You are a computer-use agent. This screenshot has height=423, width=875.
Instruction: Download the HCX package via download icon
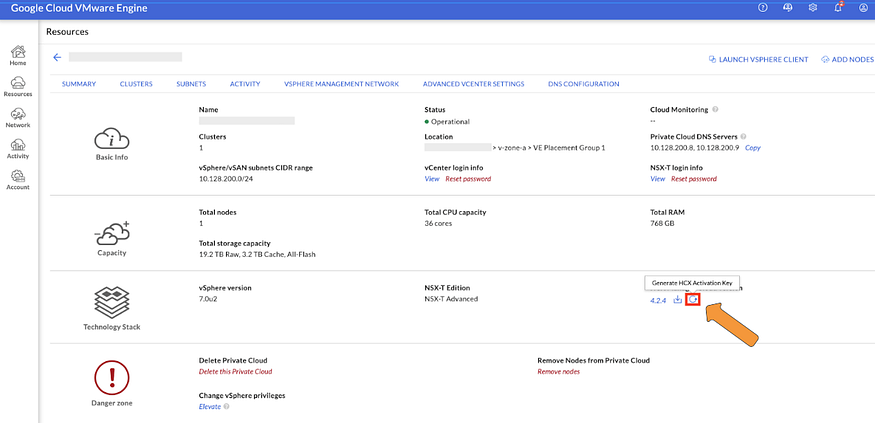tap(677, 300)
